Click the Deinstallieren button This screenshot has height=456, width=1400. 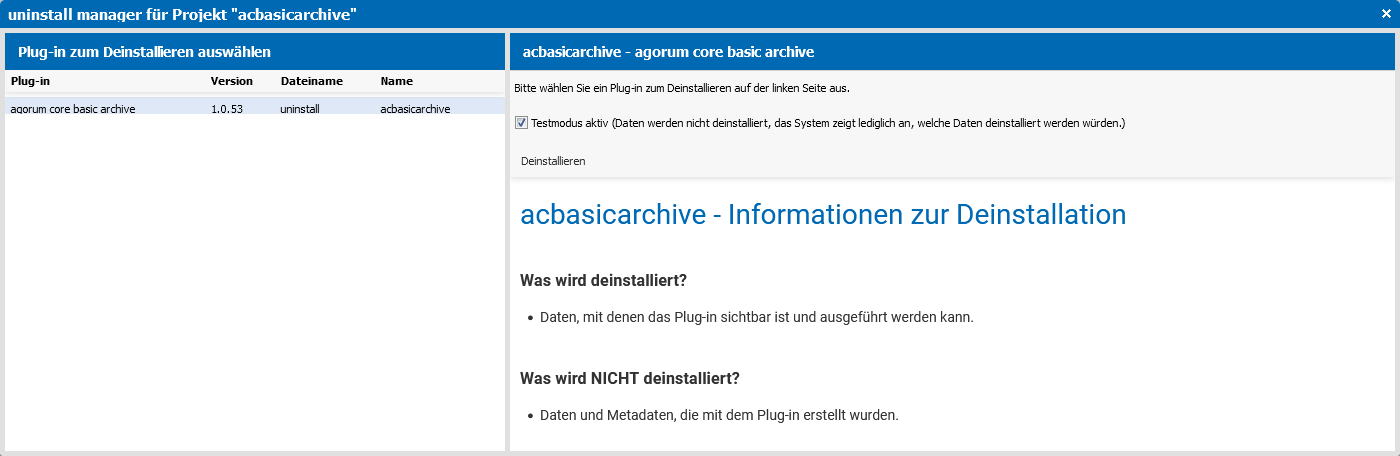pos(553,160)
